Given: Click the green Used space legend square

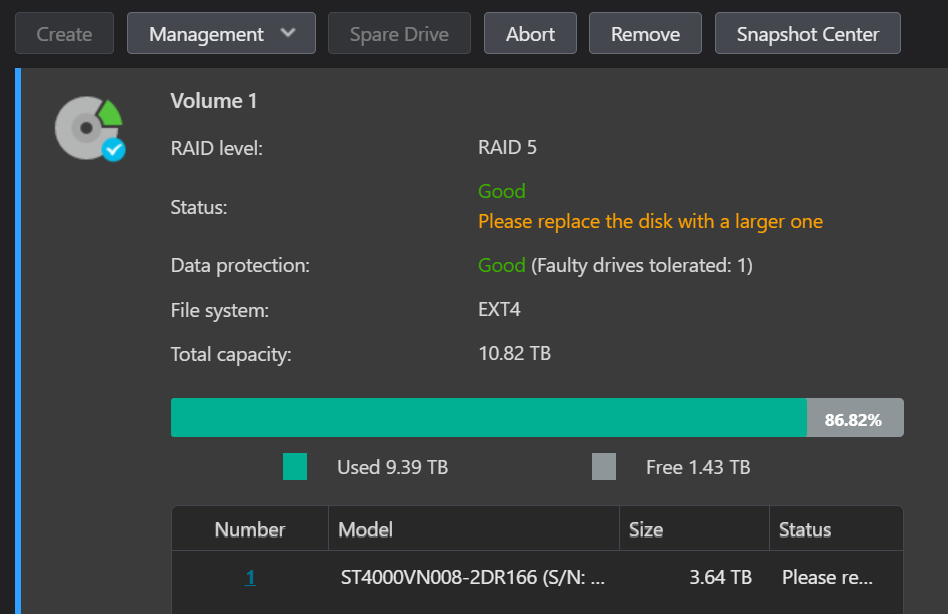Looking at the screenshot, I should [295, 467].
